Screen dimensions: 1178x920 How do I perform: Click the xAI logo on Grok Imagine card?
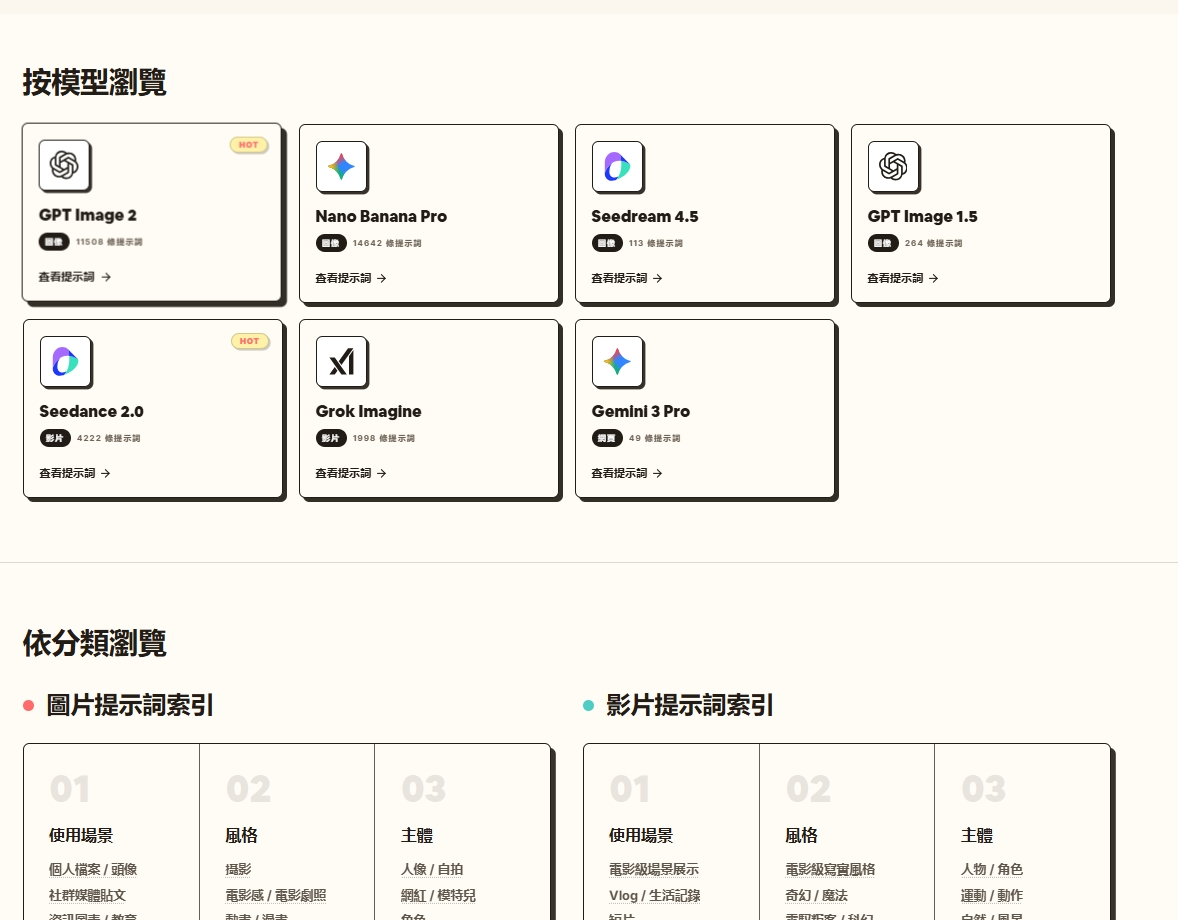coord(341,362)
